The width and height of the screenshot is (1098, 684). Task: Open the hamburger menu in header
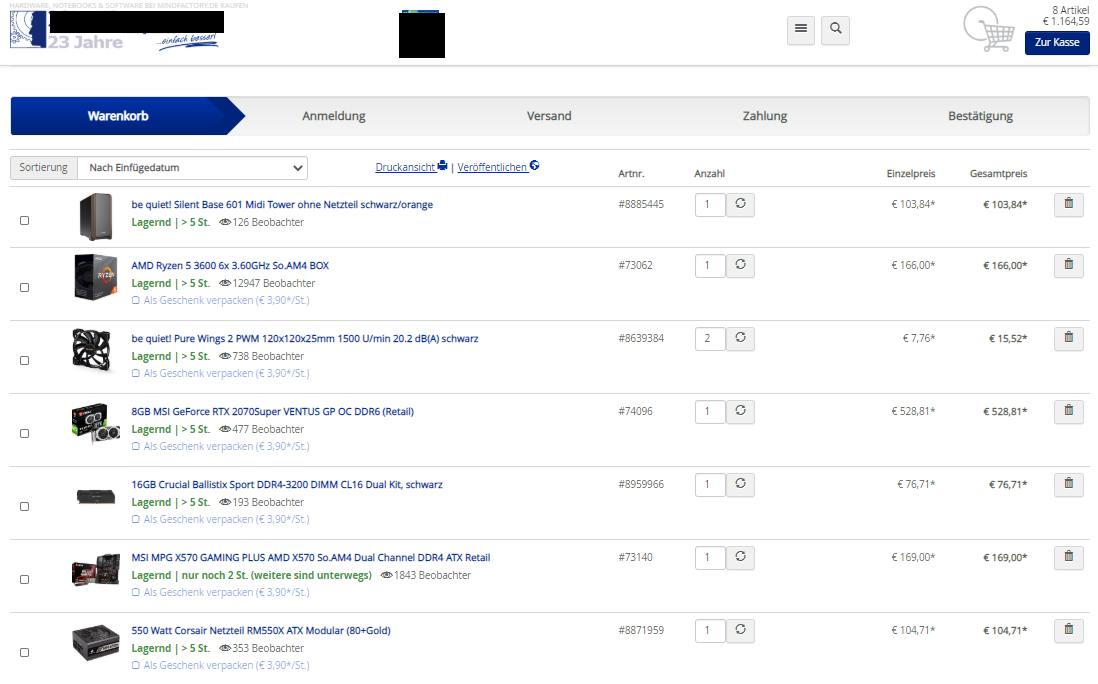pyautogui.click(x=800, y=30)
